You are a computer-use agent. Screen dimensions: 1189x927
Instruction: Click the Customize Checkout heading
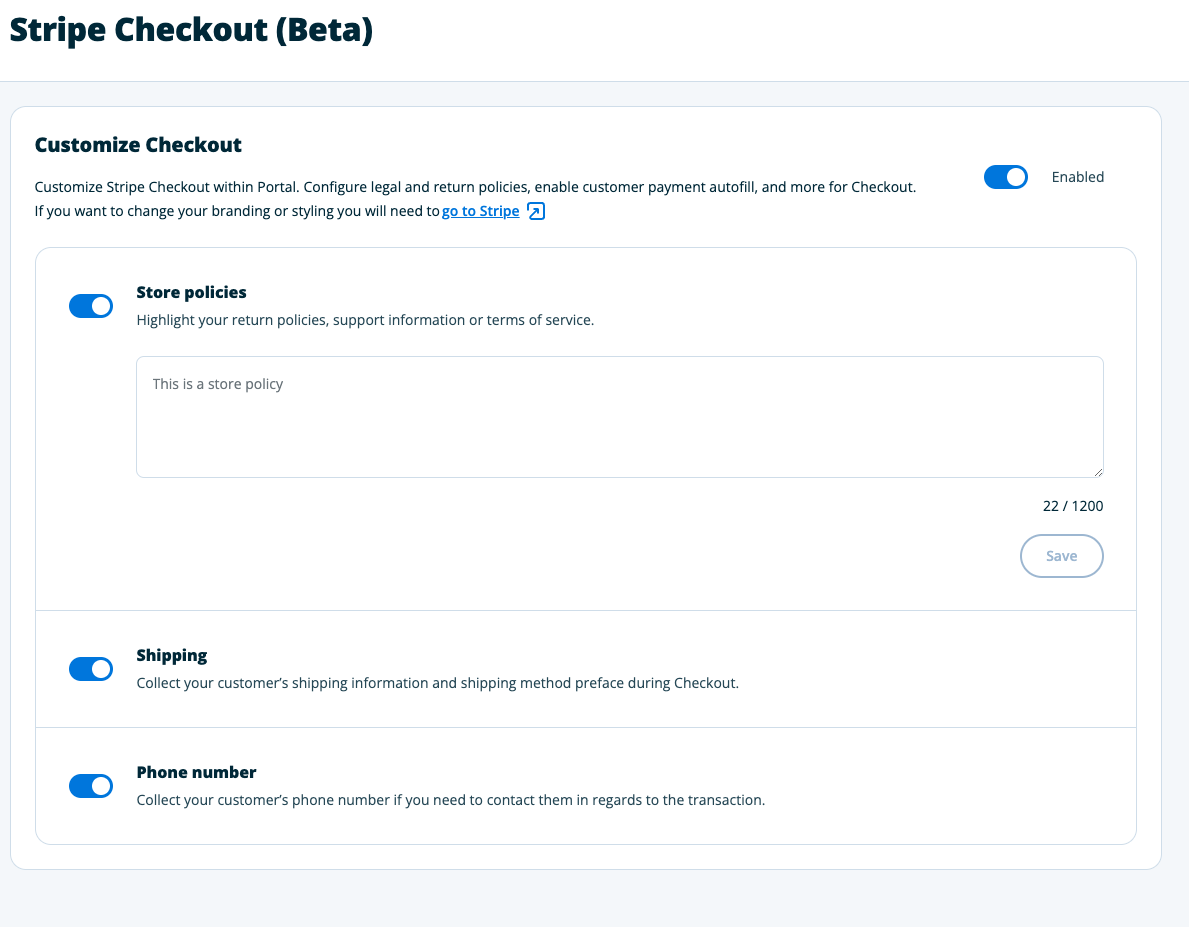pos(138,145)
